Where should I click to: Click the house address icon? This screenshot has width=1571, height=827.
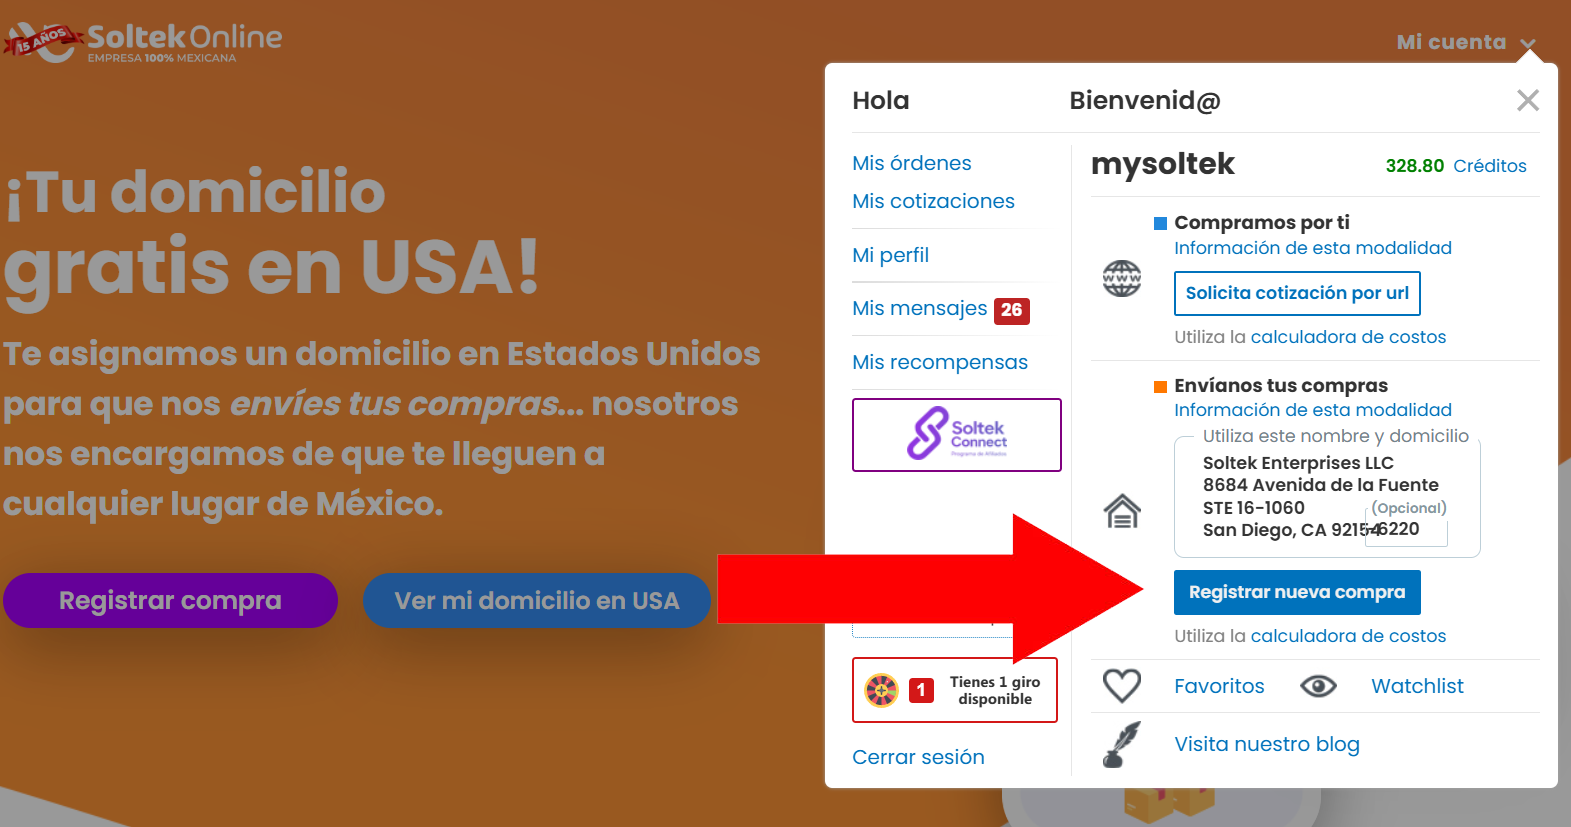(x=1122, y=511)
